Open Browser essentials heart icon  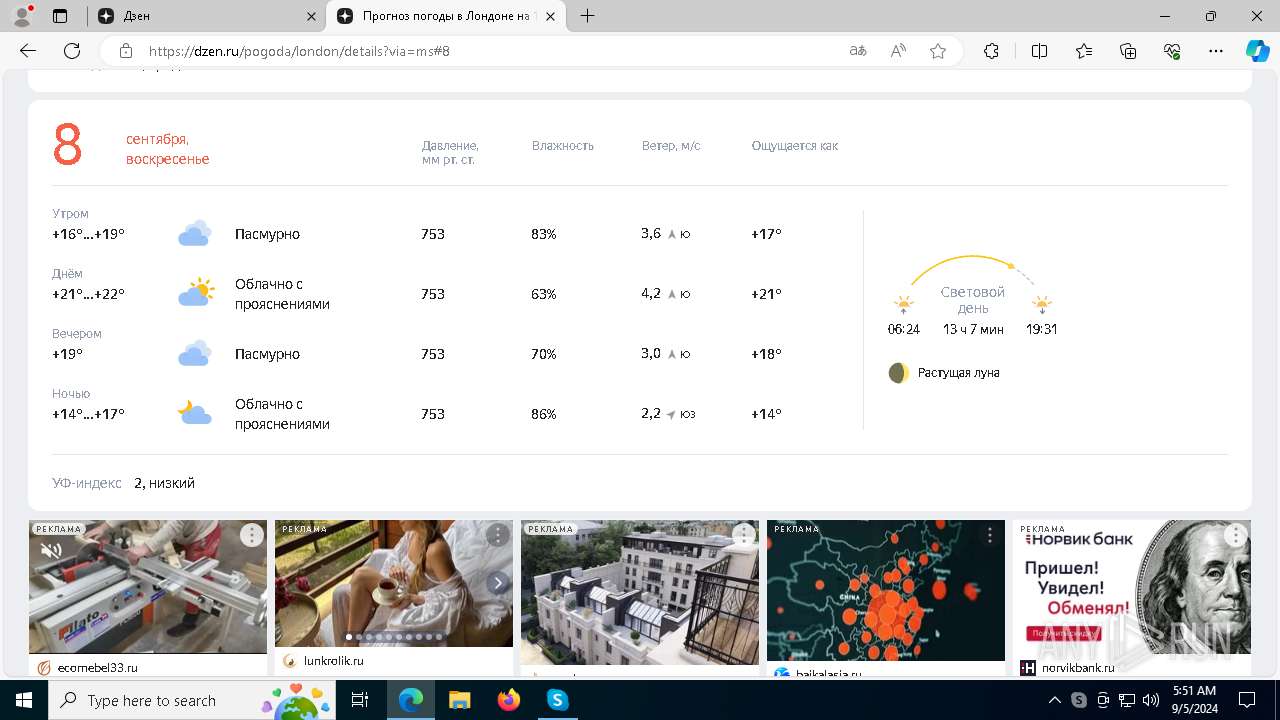coord(1172,51)
